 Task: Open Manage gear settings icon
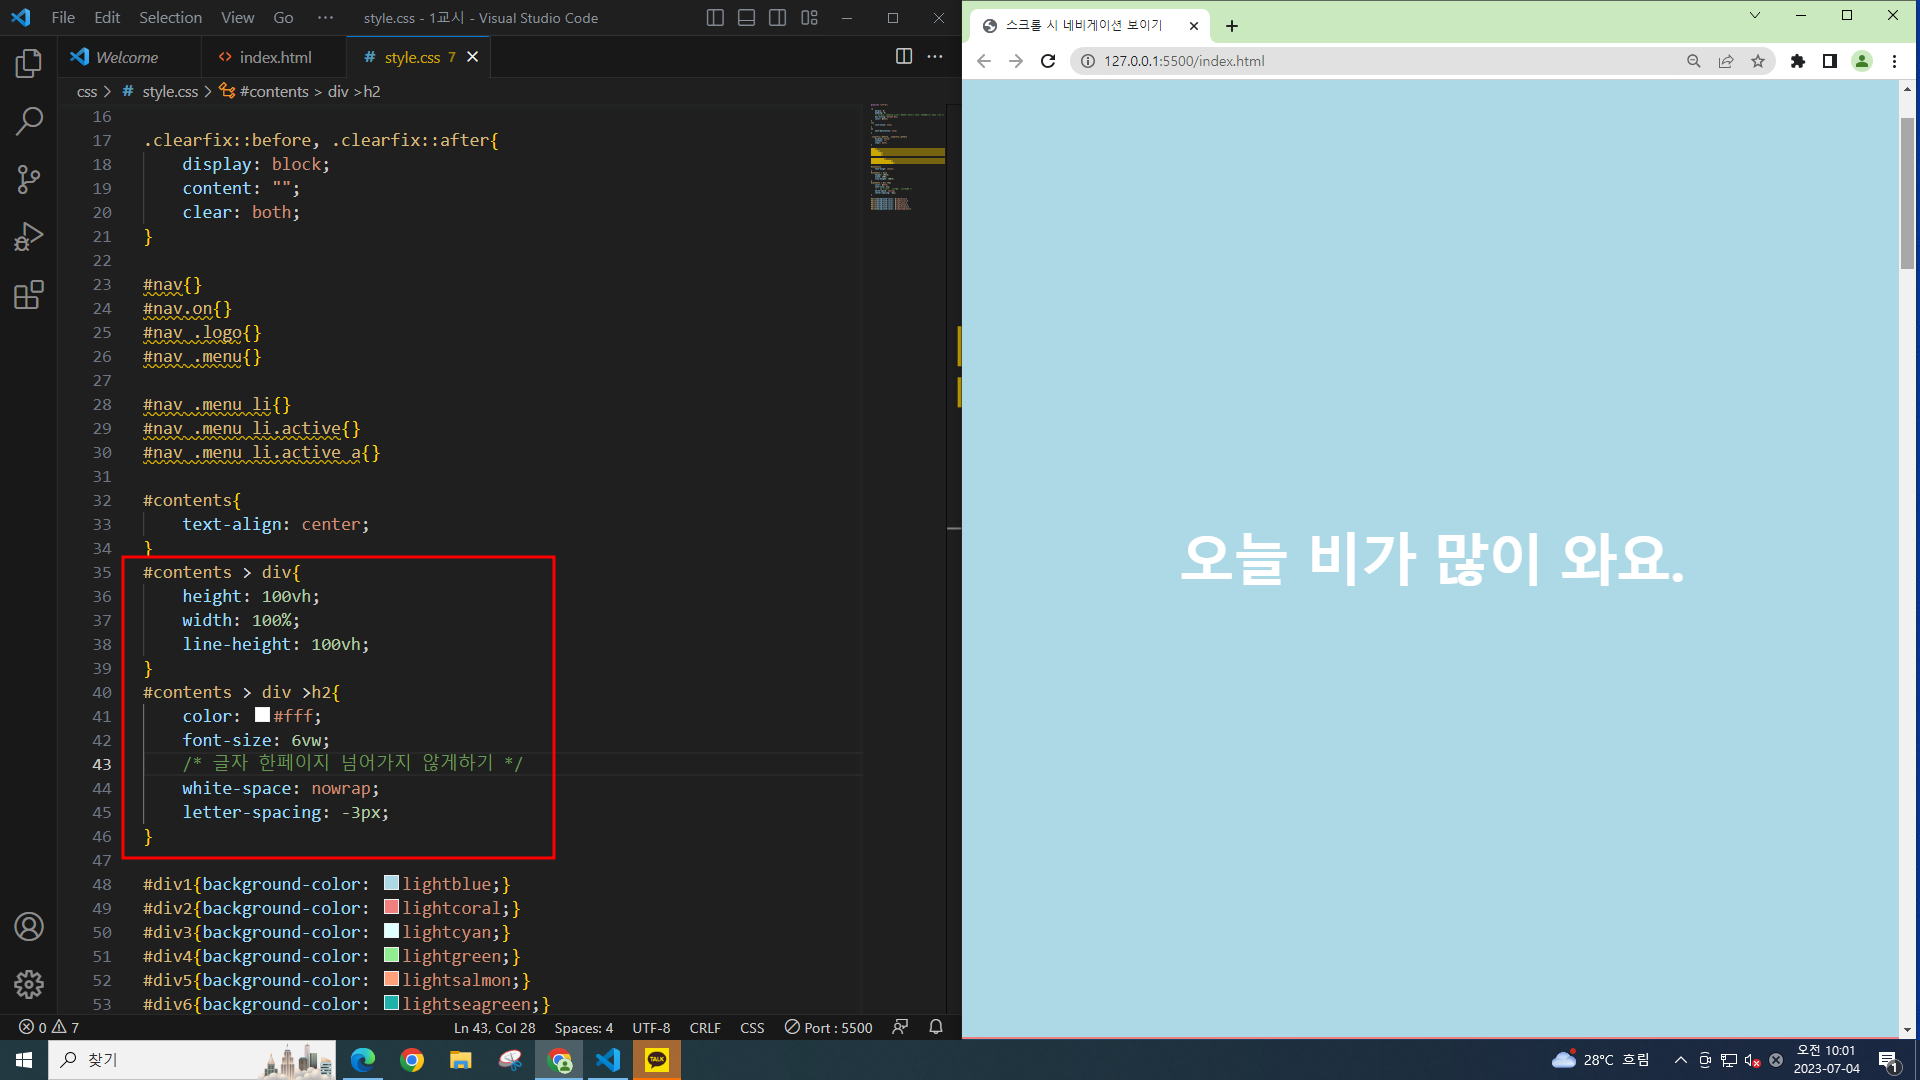coord(29,984)
